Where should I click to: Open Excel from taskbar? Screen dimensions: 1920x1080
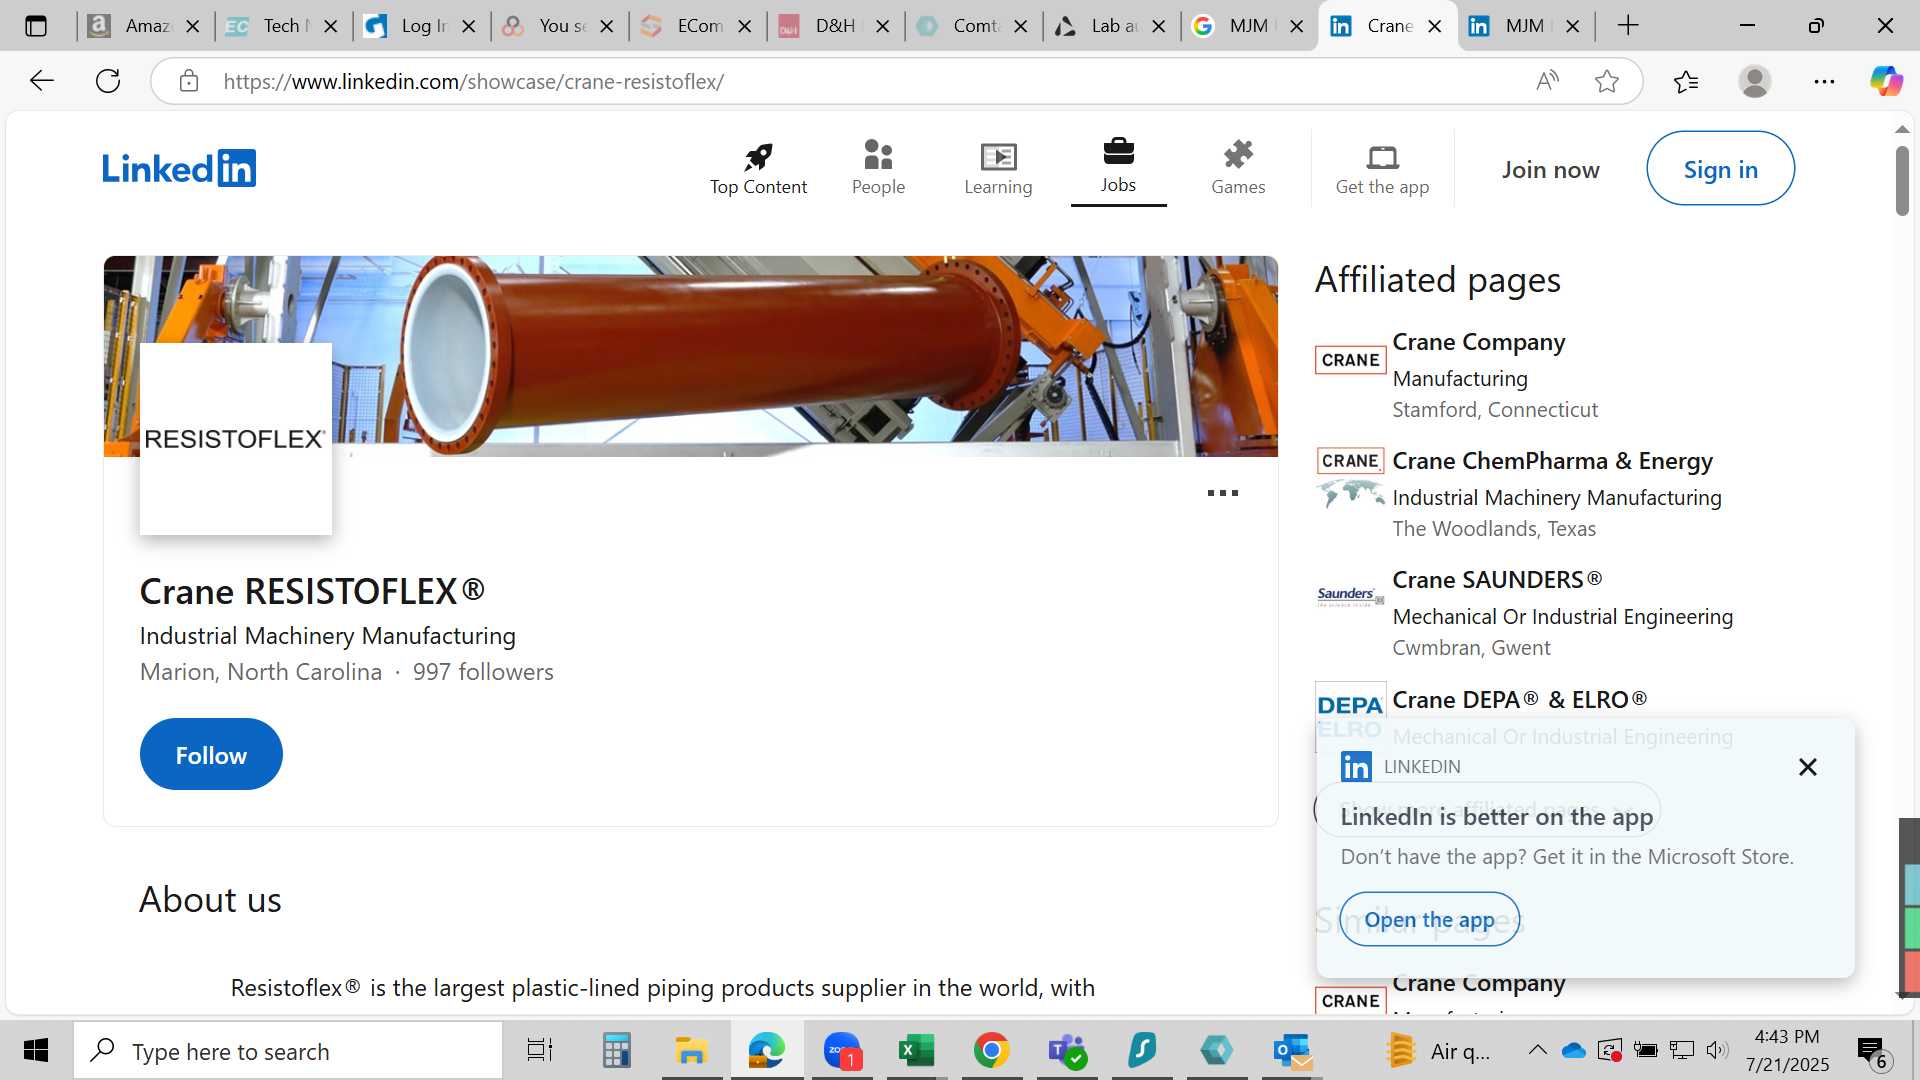916,1050
